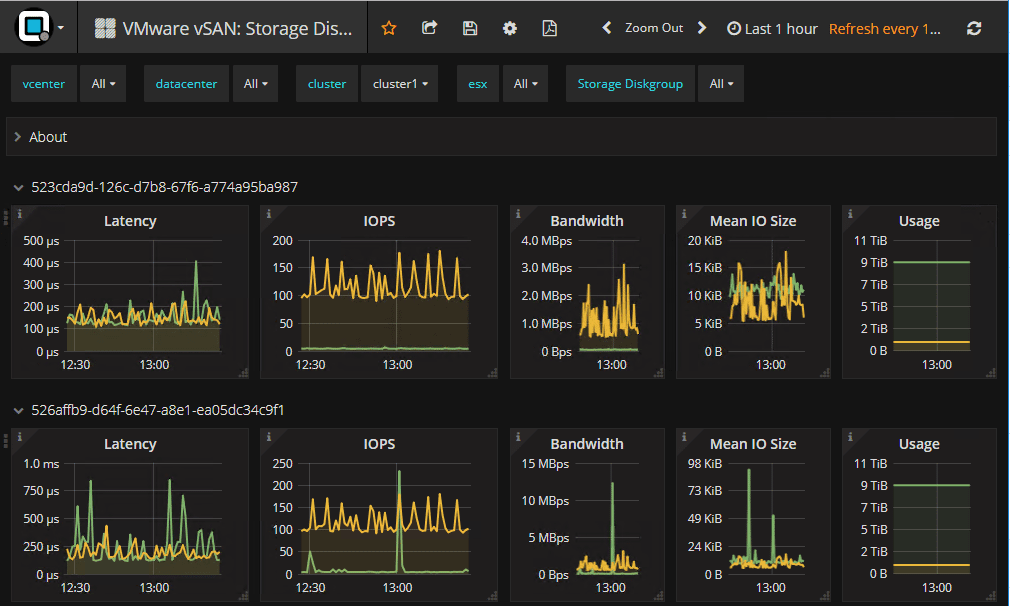Star this dashboard as favorite

[389, 28]
